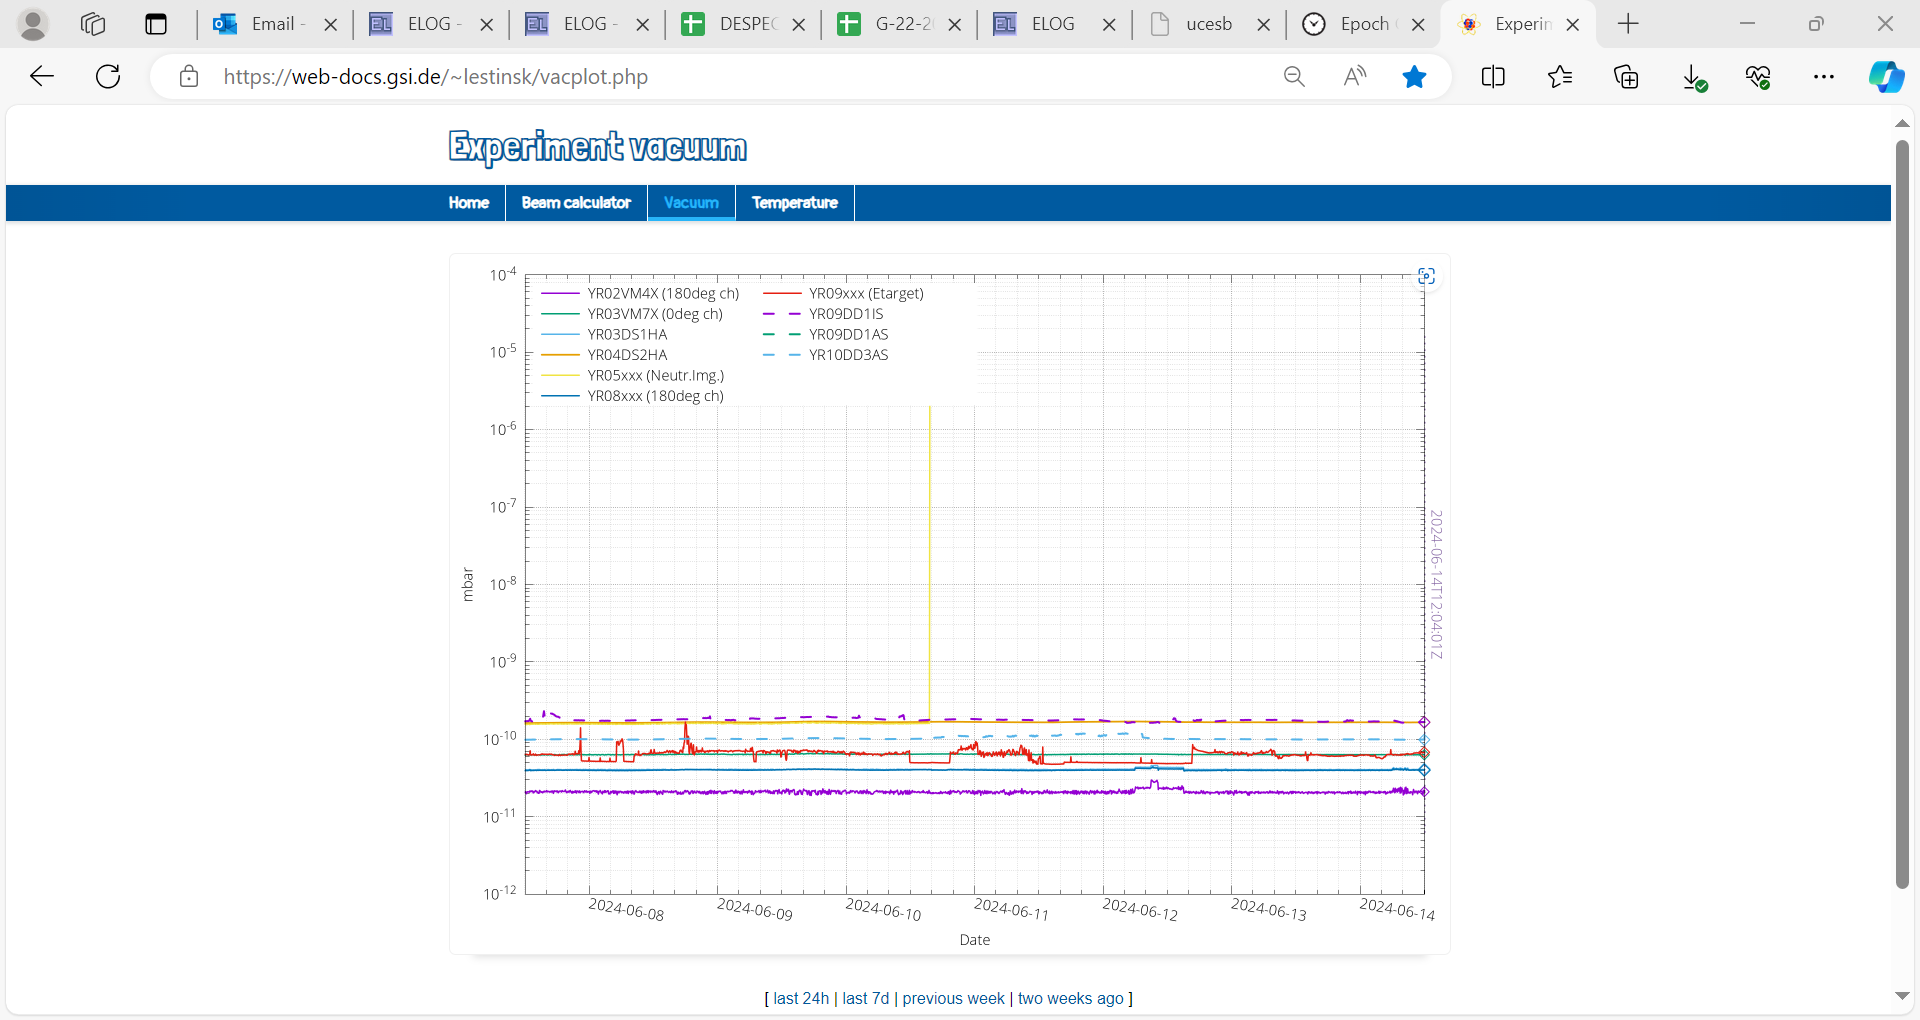The height and width of the screenshot is (1020, 1920).
Task: Click the 'two weeks ago' link
Action: (x=1070, y=999)
